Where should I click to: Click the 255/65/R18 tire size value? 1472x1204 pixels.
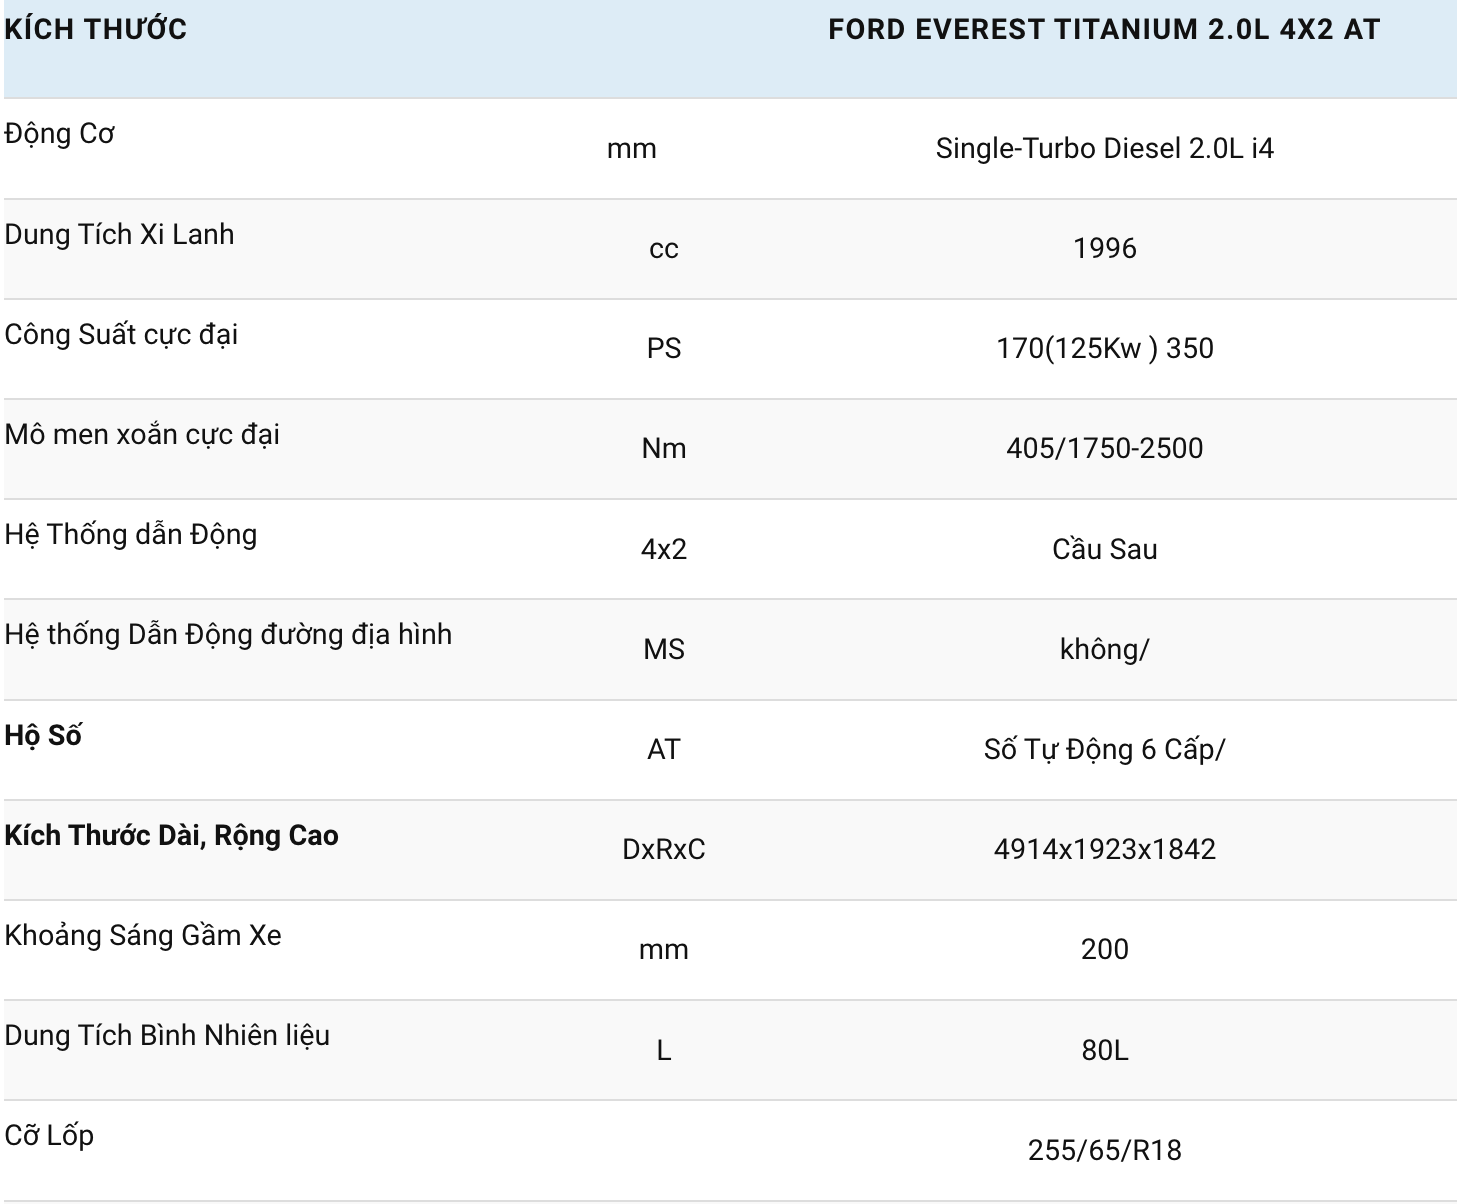[x=1104, y=1150]
